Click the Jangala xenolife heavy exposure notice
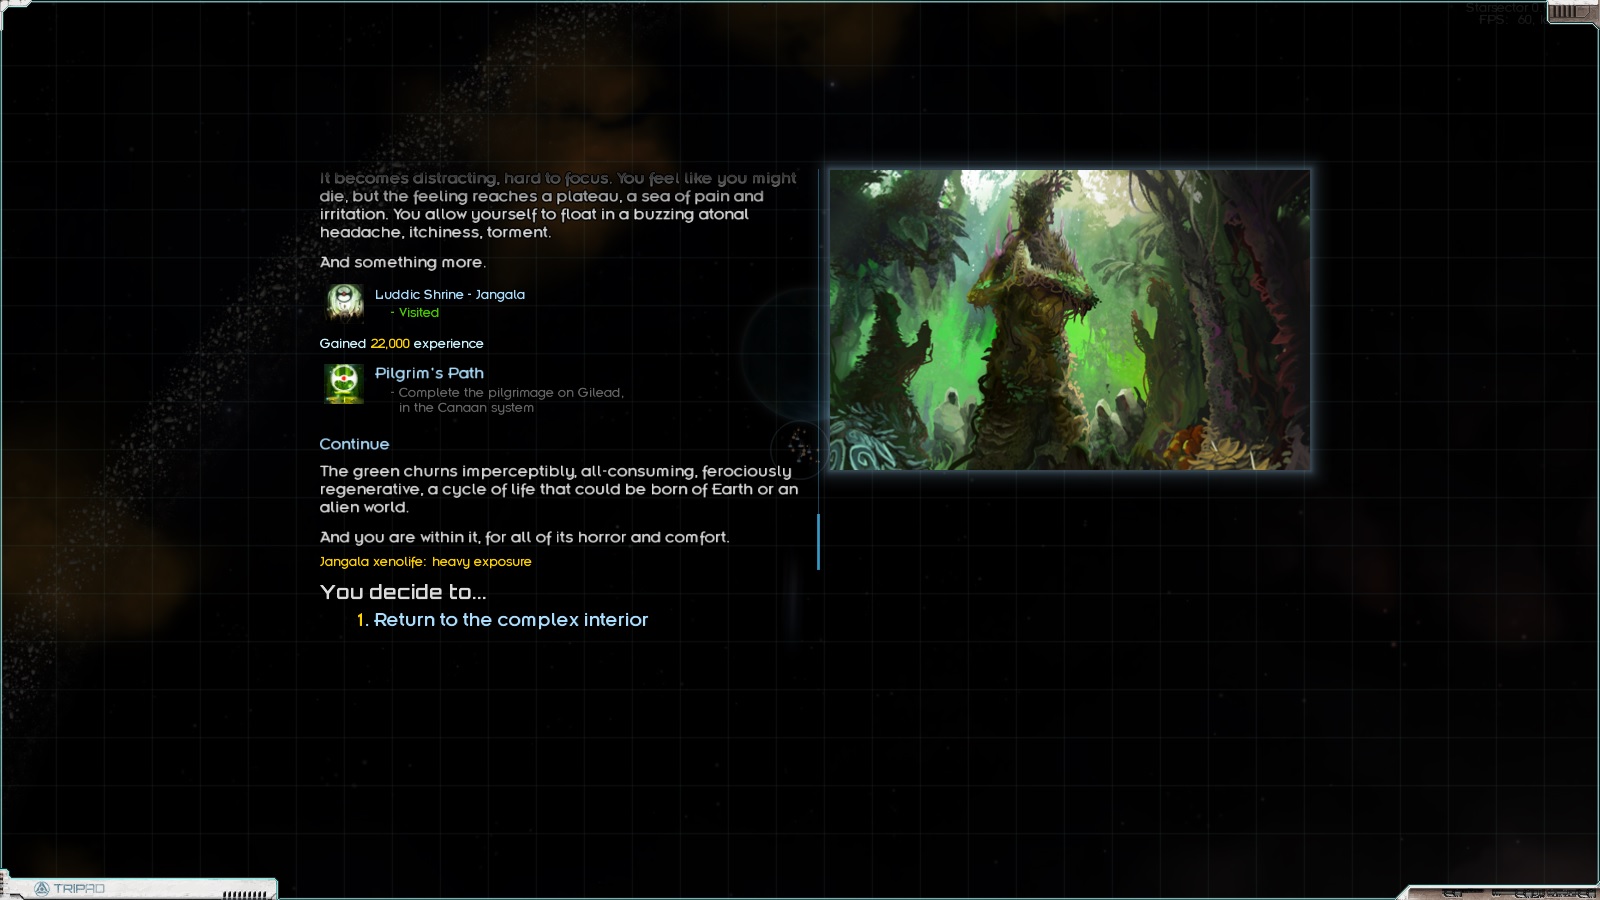 425,562
